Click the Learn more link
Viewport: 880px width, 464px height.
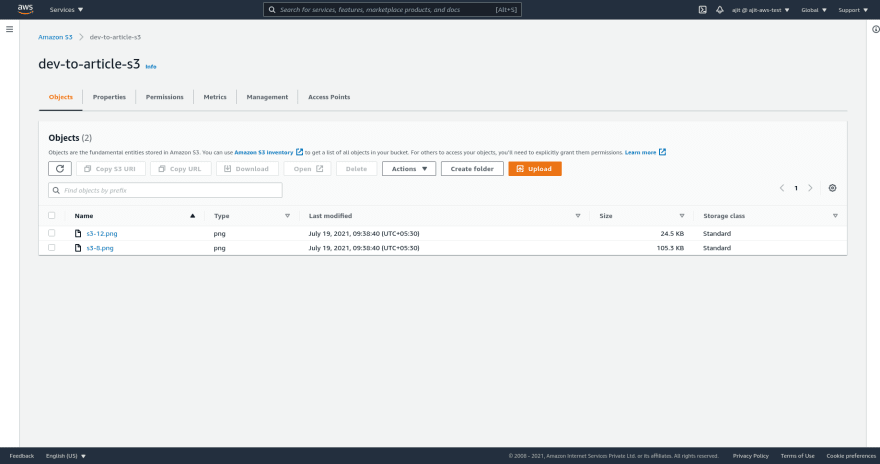coord(640,152)
